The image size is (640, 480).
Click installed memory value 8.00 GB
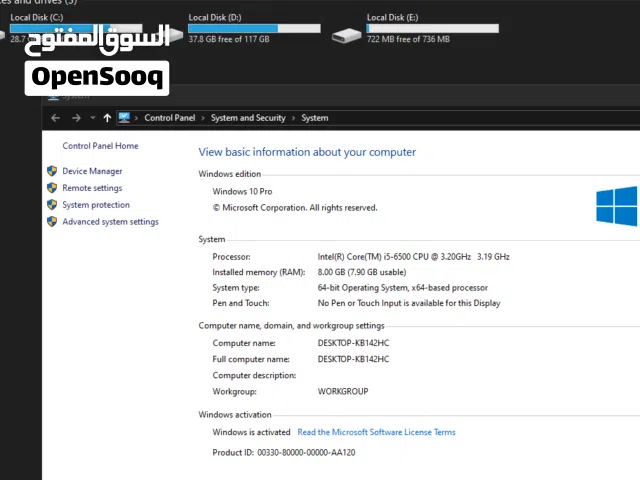[x=362, y=272]
